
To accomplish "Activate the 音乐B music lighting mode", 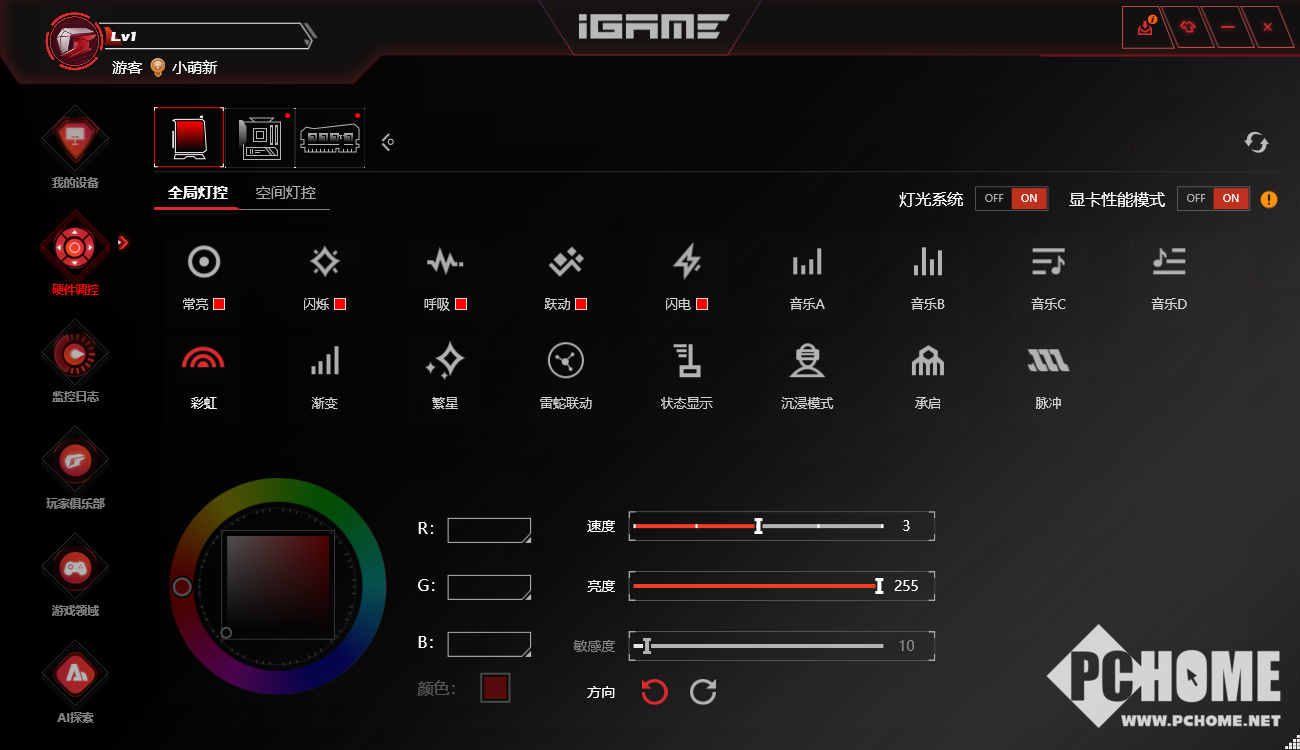I will pyautogui.click(x=927, y=262).
